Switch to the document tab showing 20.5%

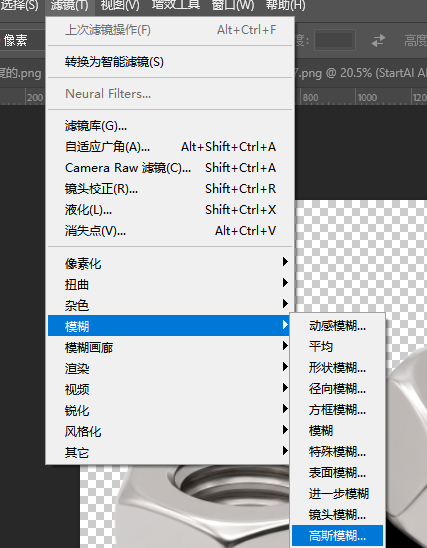coord(361,73)
